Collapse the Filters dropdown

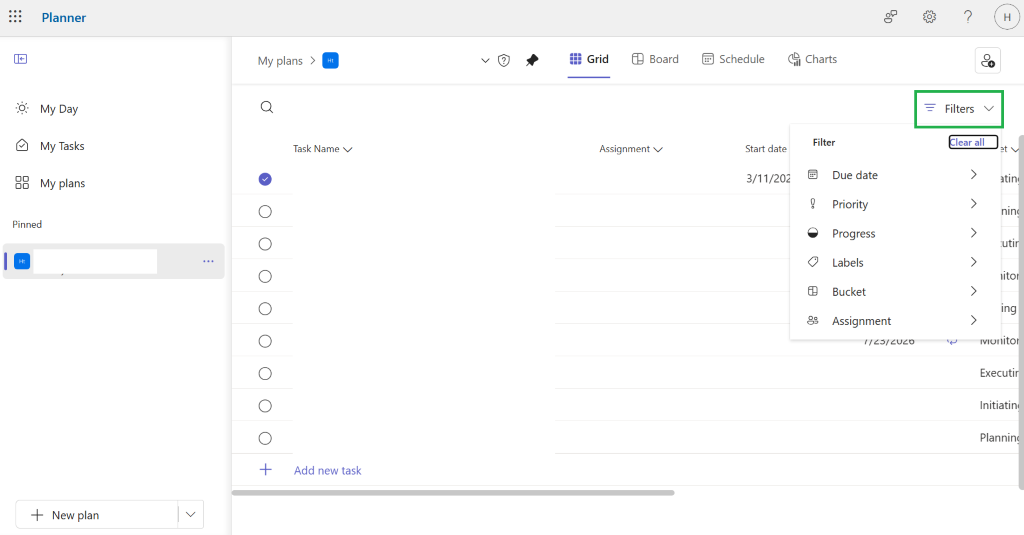[x=959, y=108]
